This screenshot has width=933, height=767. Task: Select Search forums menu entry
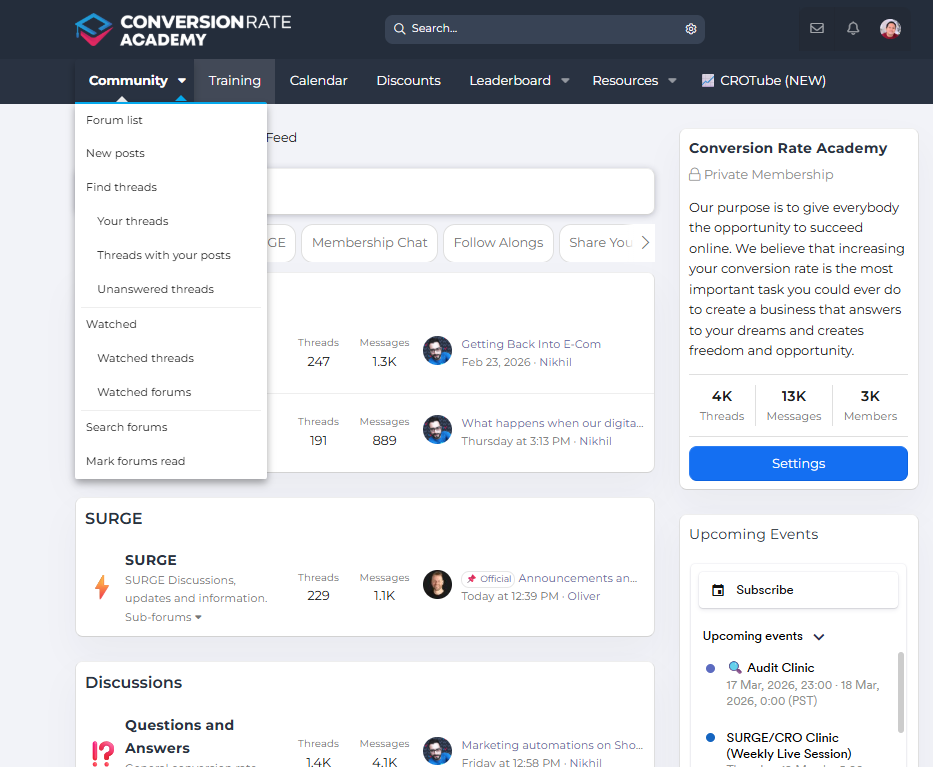pyautogui.click(x=171, y=427)
